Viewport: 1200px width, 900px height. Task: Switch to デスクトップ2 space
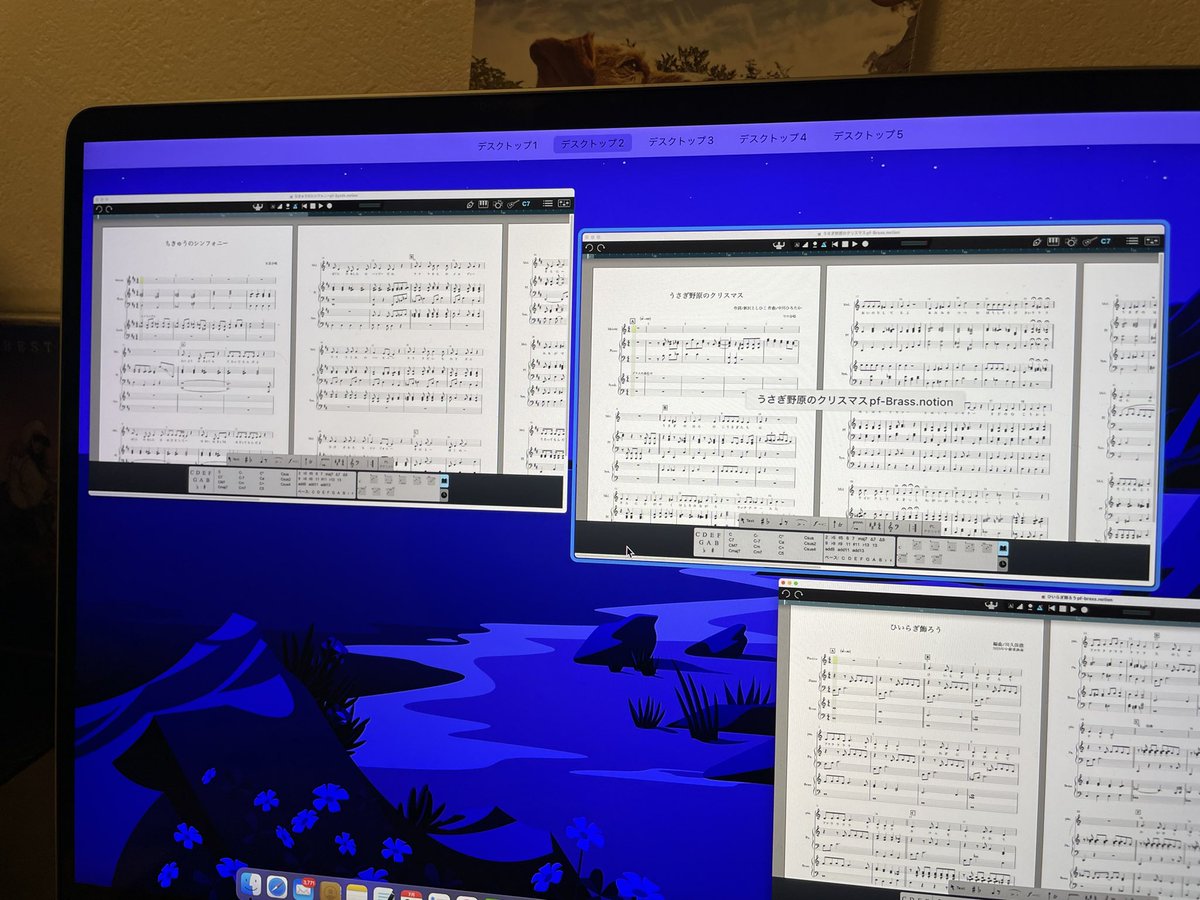[592, 143]
